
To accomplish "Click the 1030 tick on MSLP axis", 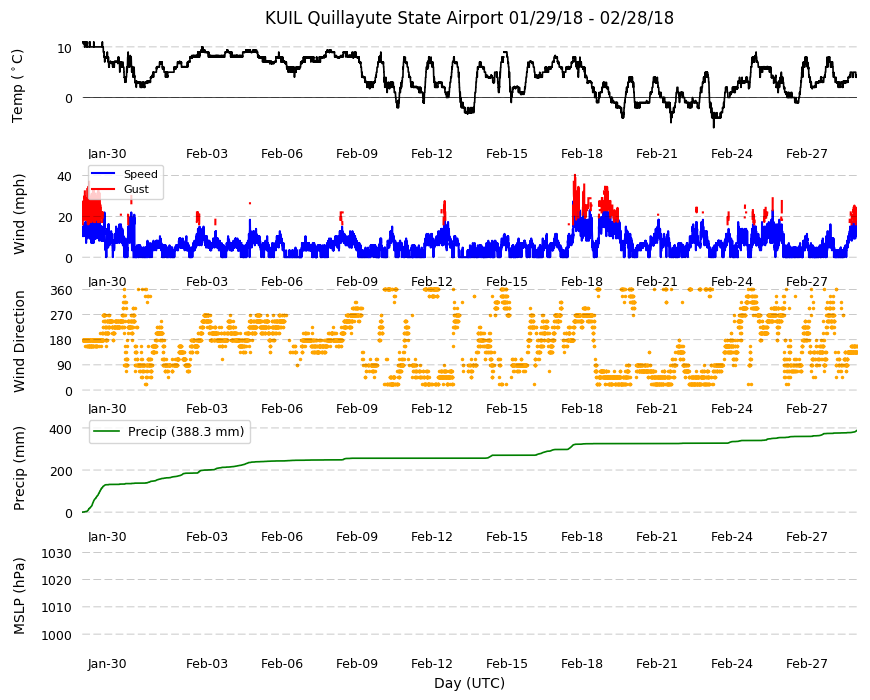I will tap(57, 554).
